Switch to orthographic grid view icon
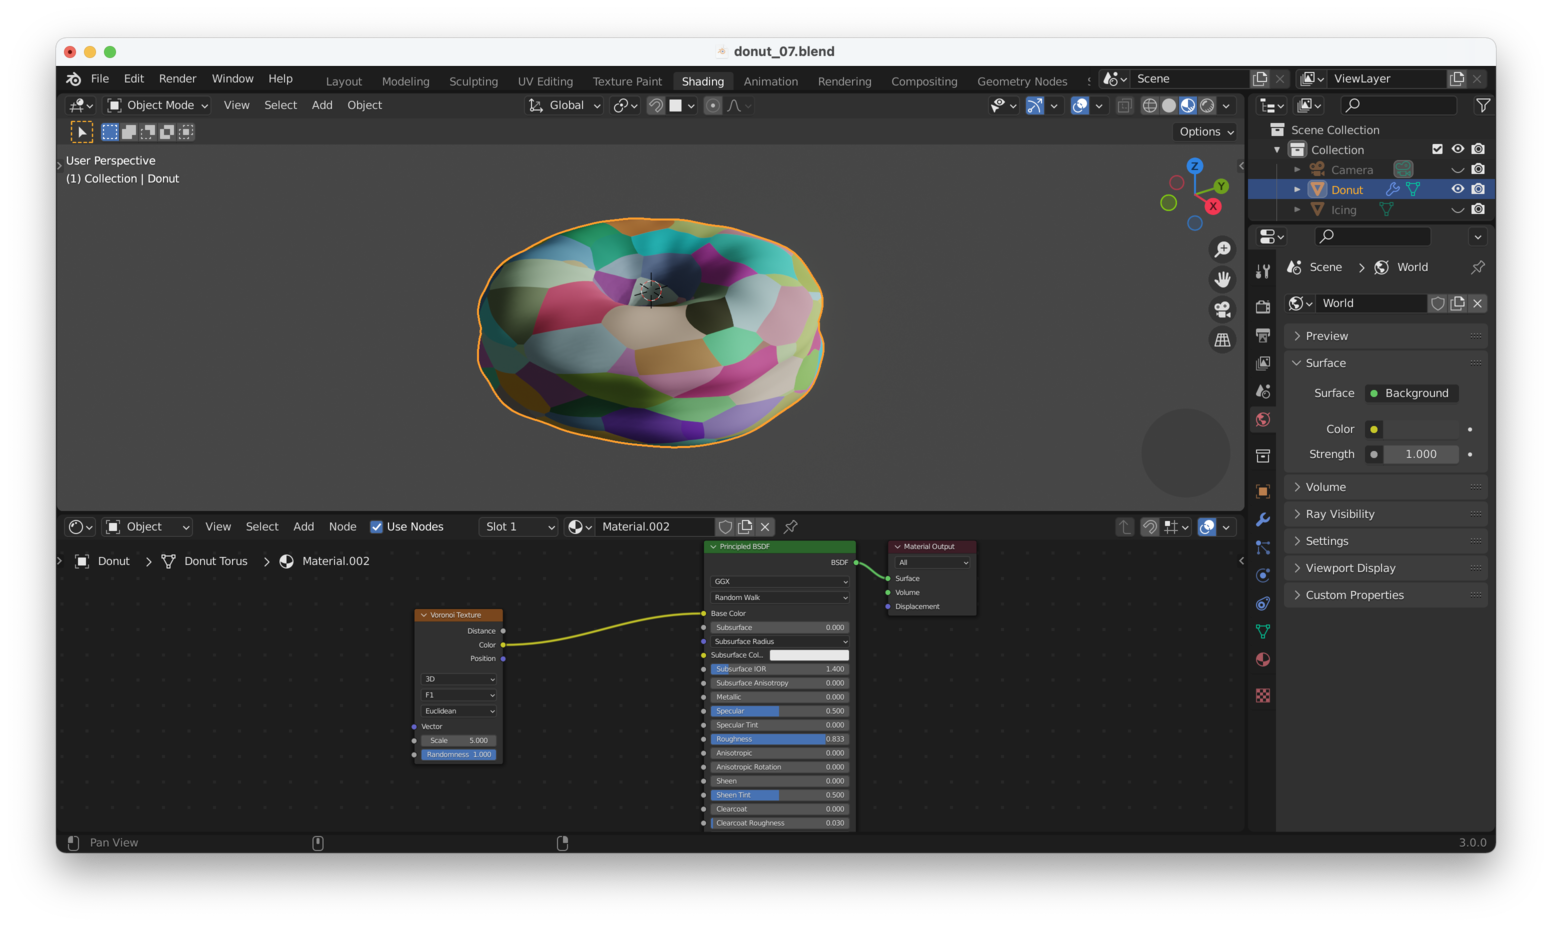The height and width of the screenshot is (927, 1552). point(1222,340)
